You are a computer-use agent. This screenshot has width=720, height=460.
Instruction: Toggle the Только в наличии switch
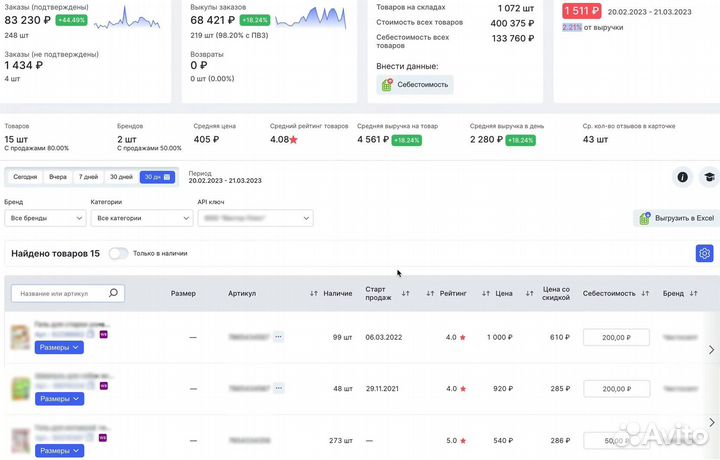pos(118,254)
